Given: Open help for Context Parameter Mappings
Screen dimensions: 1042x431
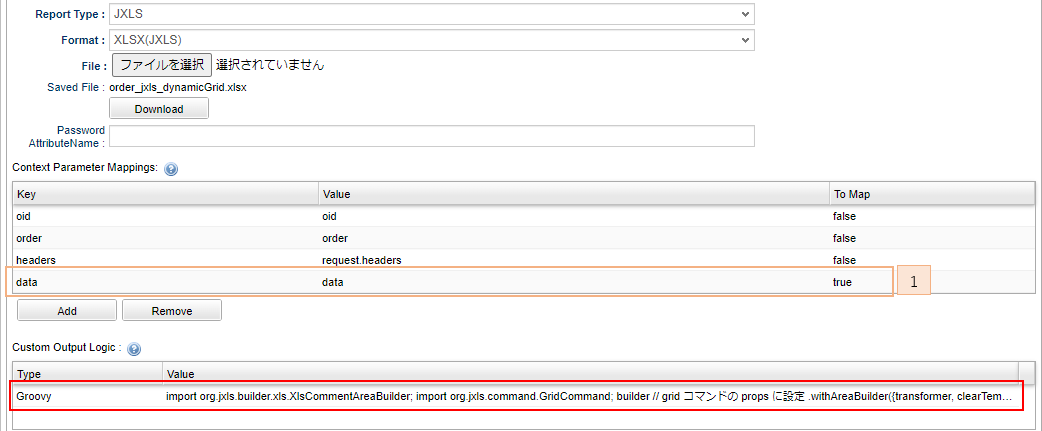Looking at the screenshot, I should (x=170, y=169).
